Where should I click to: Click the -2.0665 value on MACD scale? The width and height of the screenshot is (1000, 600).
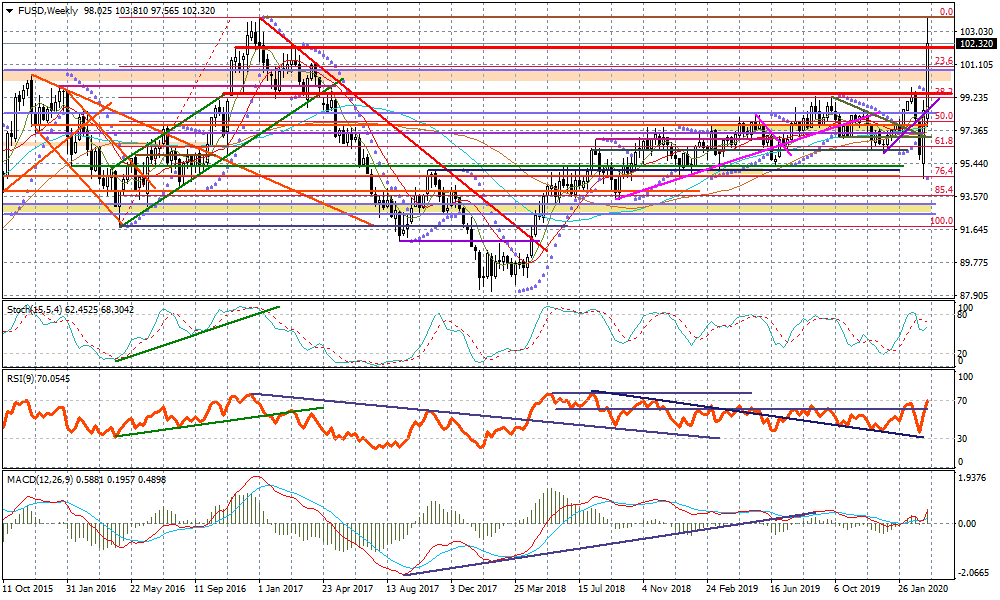[x=974, y=573]
